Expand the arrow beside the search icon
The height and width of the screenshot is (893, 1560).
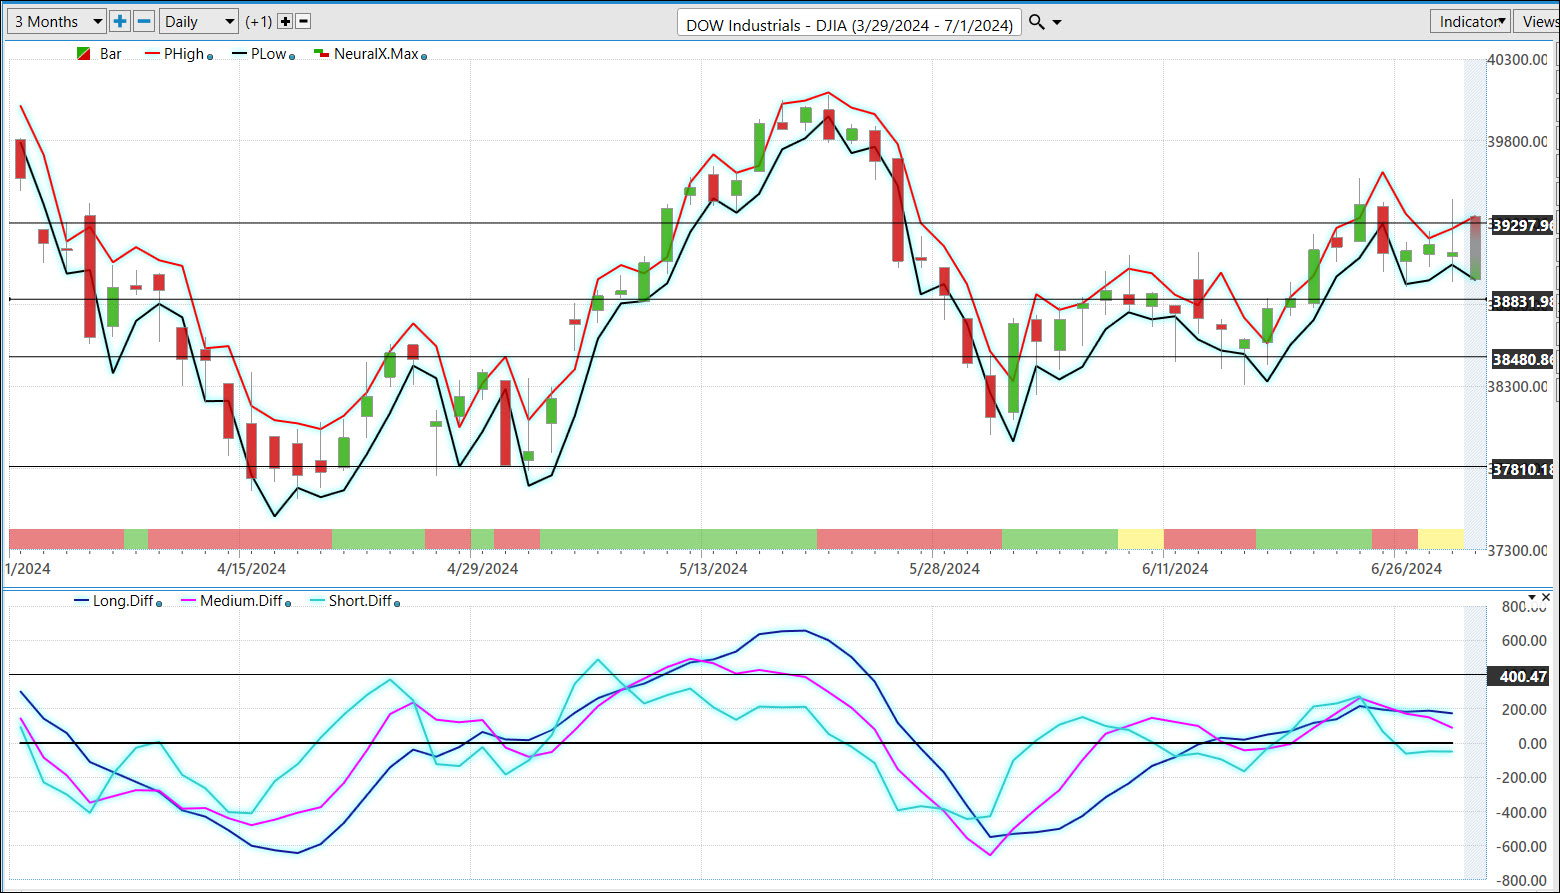[x=1057, y=23]
